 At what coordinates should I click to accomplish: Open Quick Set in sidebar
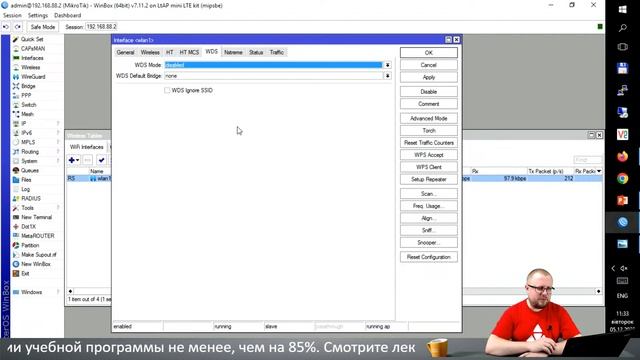point(32,39)
